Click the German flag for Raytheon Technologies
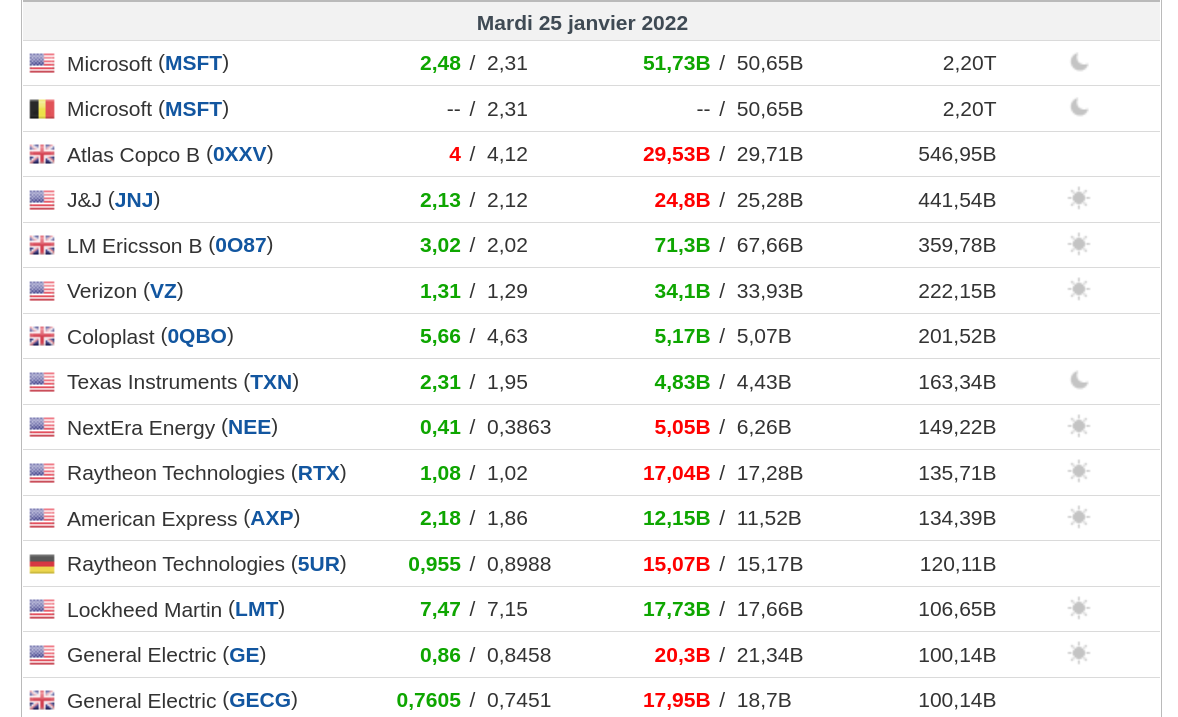Image resolution: width=1178 pixels, height=717 pixels. (42, 564)
